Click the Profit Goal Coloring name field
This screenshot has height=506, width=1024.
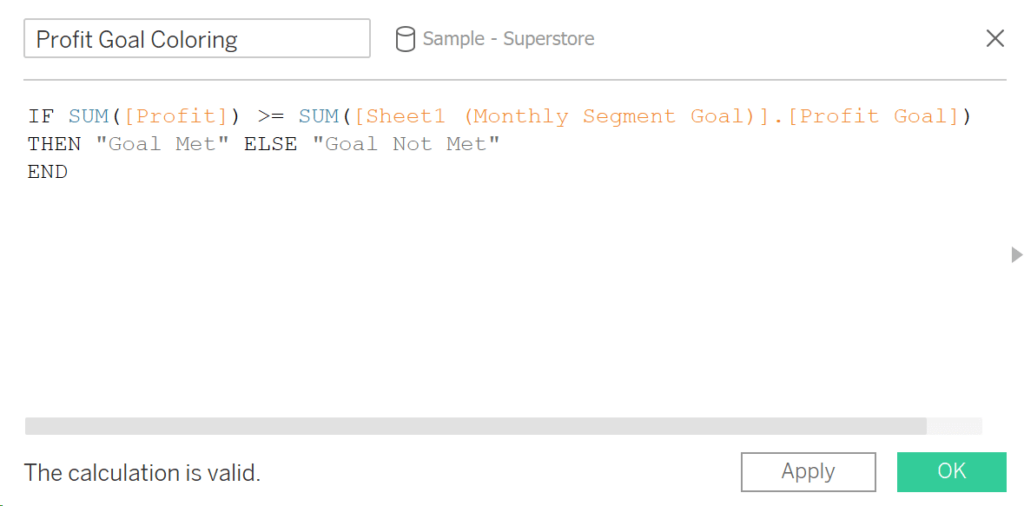click(197, 39)
